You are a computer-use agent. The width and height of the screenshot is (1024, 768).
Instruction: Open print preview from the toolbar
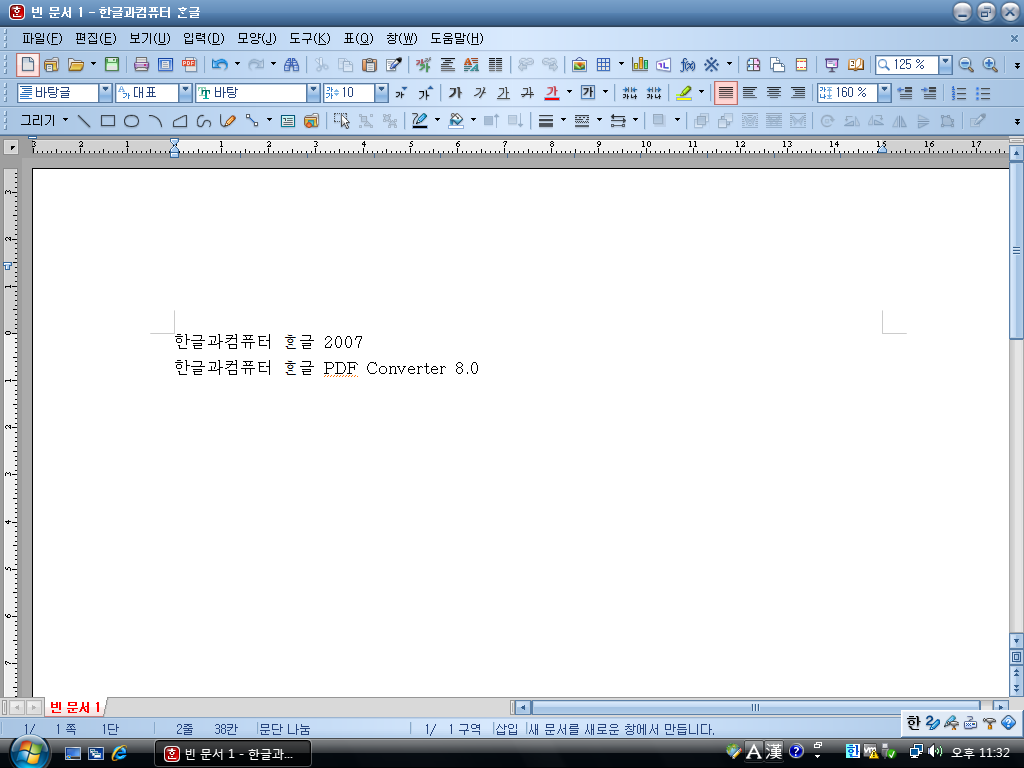coord(165,65)
